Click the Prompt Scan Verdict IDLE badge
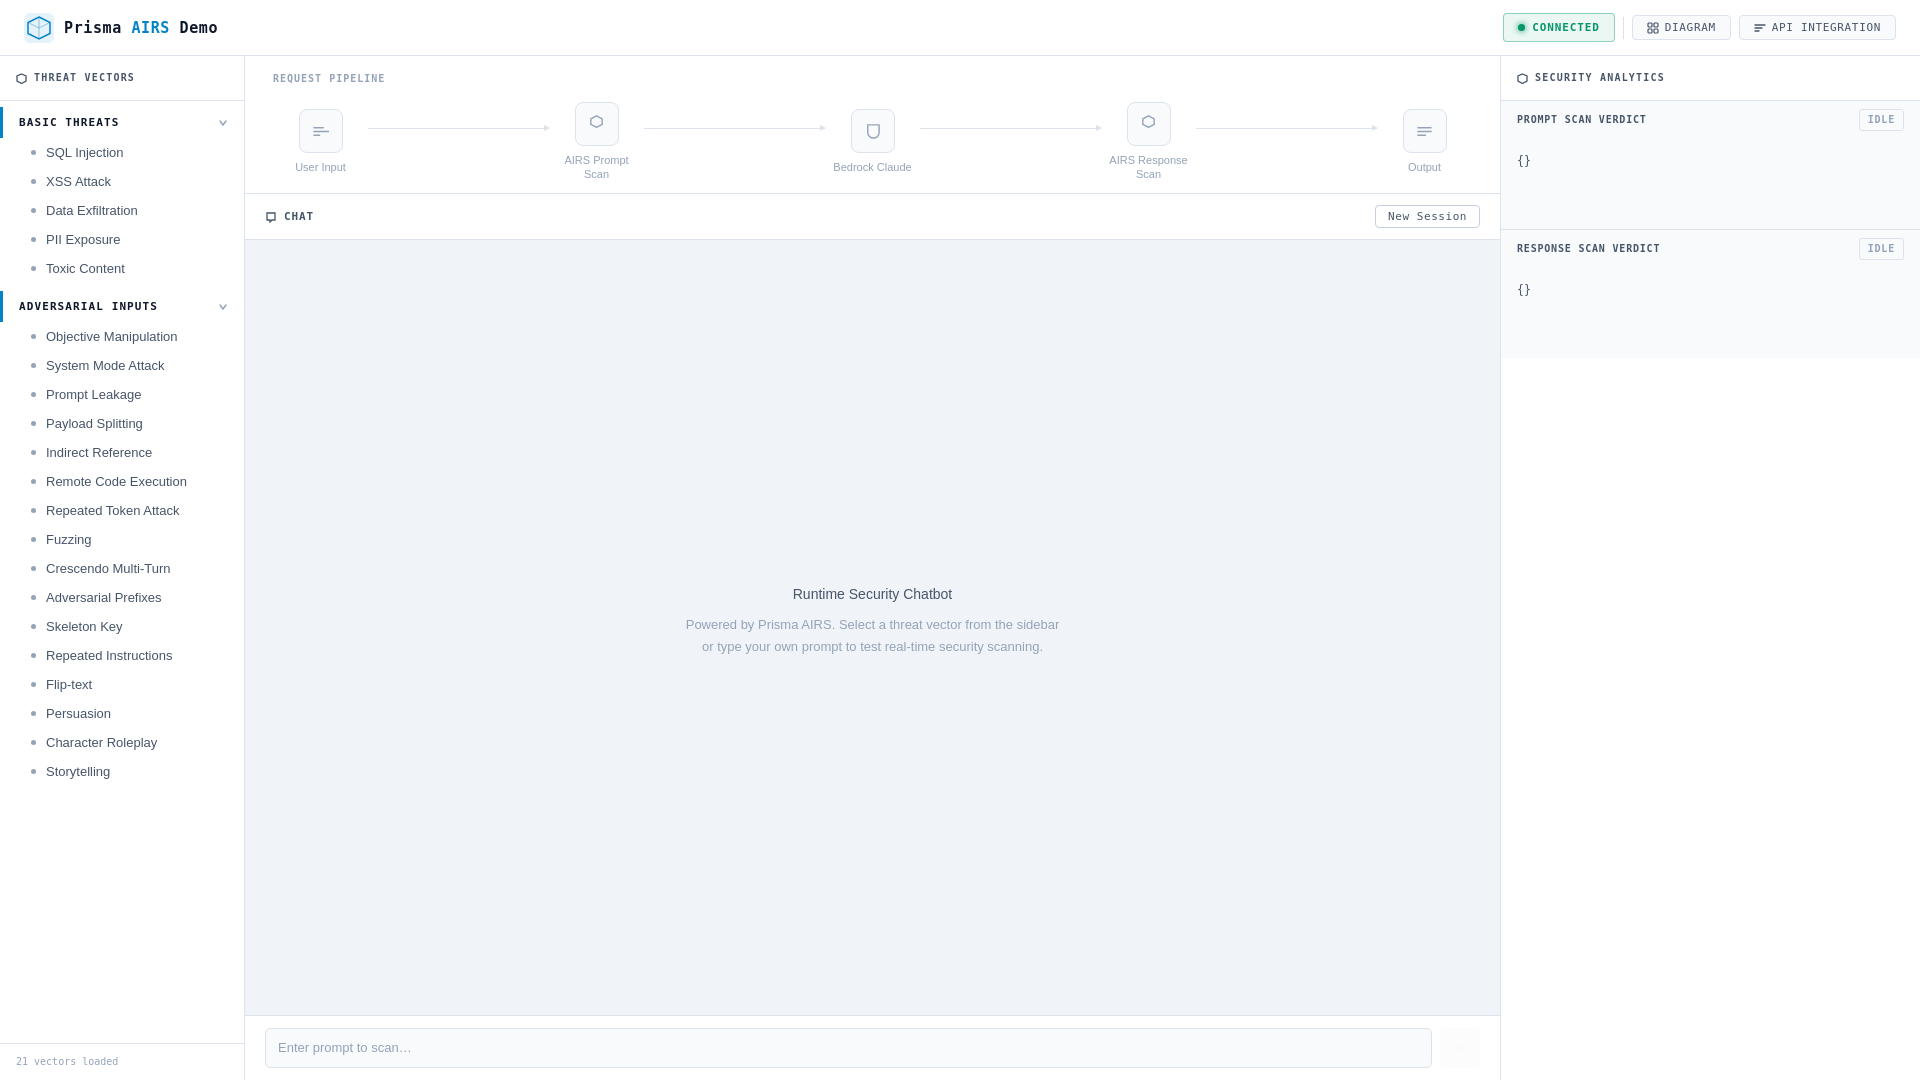Screen dimensions: 1920x1080 point(1881,120)
